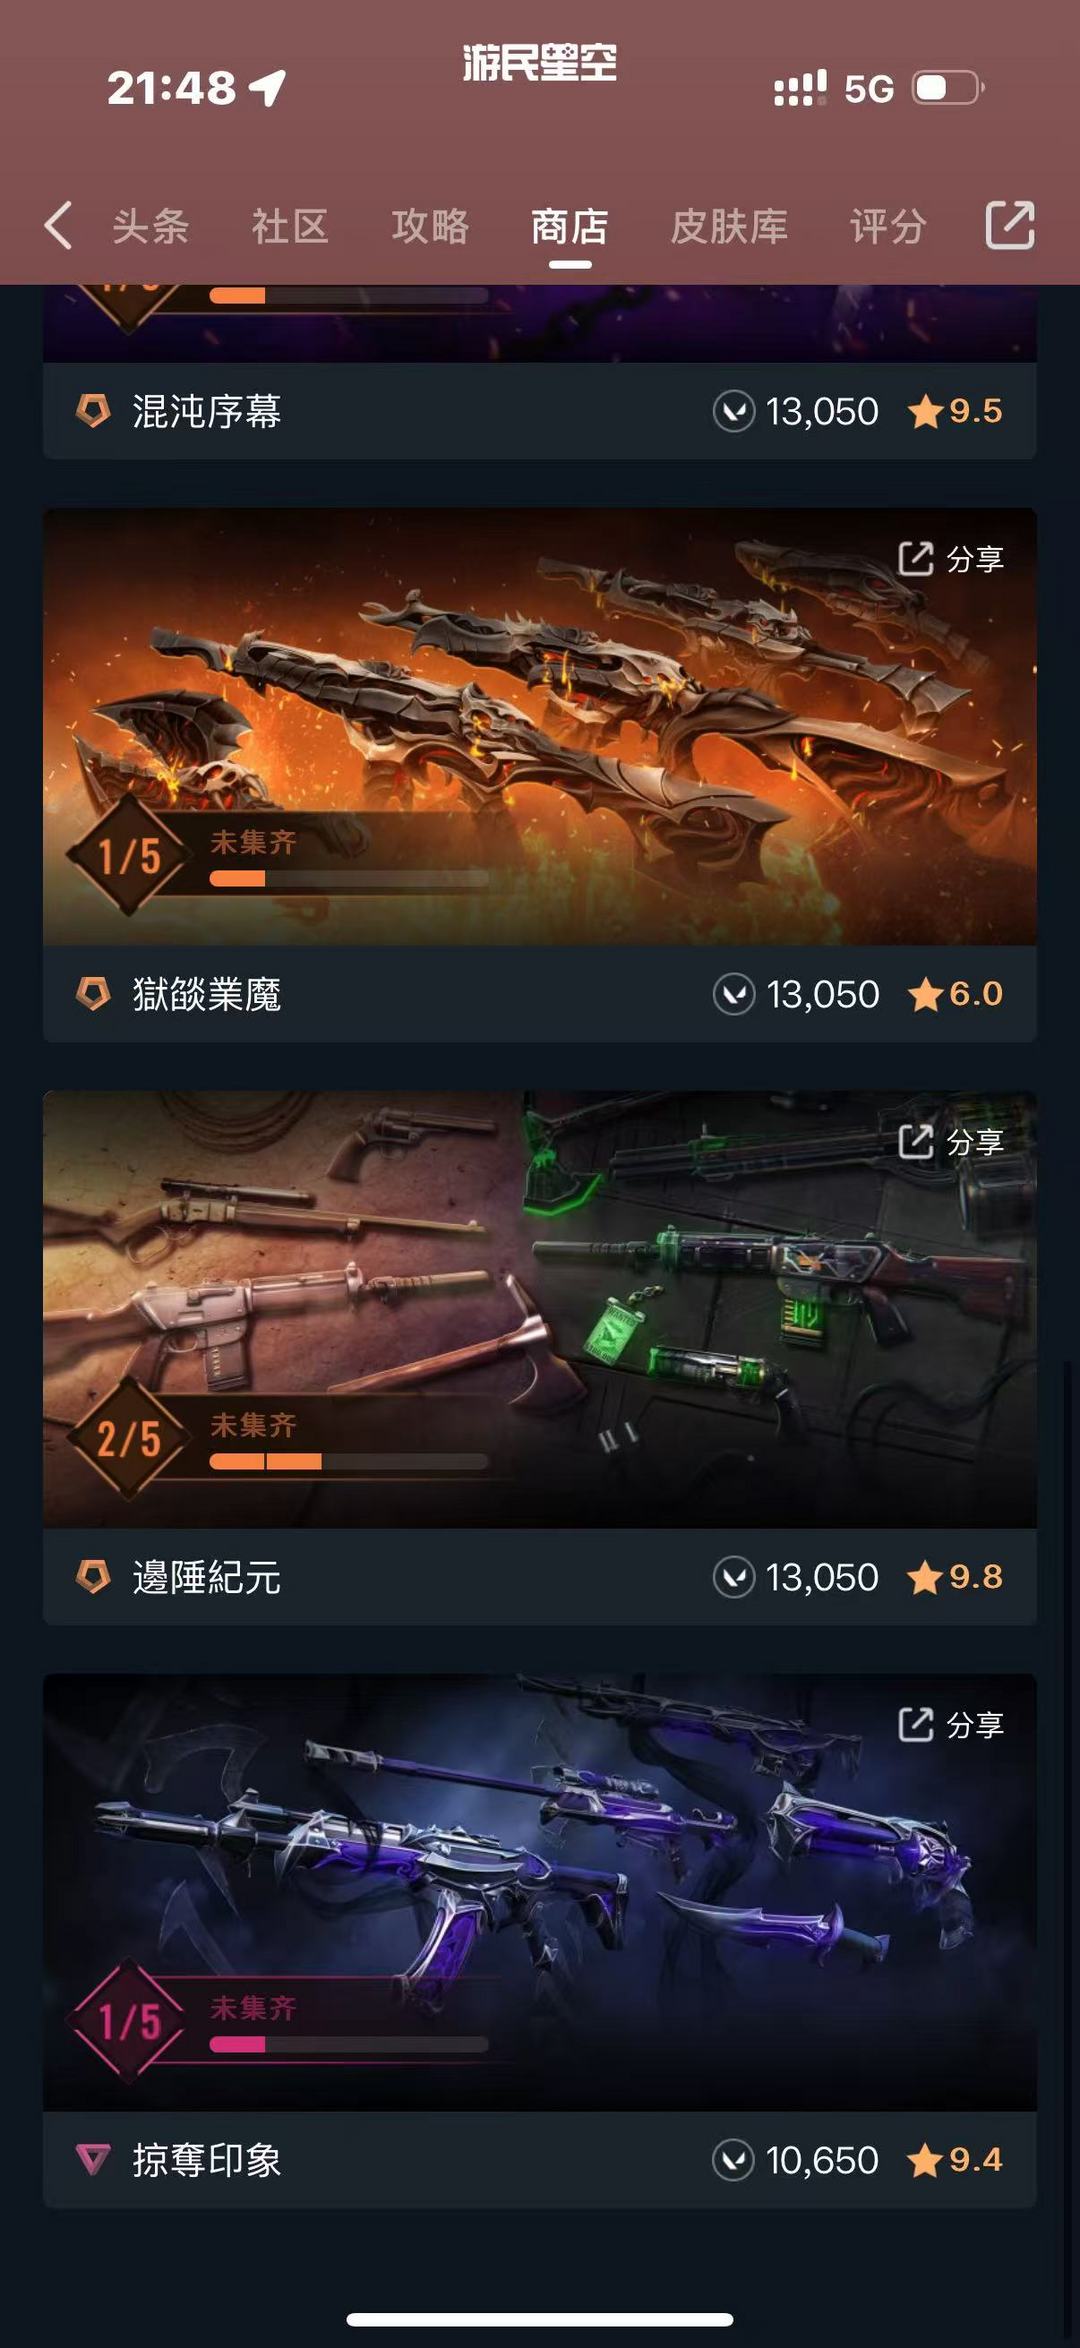The image size is (1080, 2348).
Task: Open the 攻略 tab
Action: 430,226
